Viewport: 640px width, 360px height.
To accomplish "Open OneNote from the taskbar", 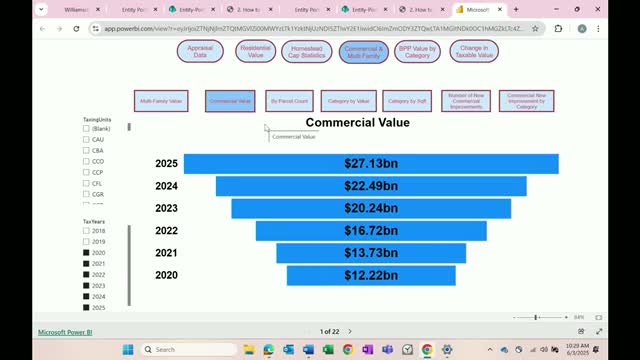I will [x=367, y=349].
